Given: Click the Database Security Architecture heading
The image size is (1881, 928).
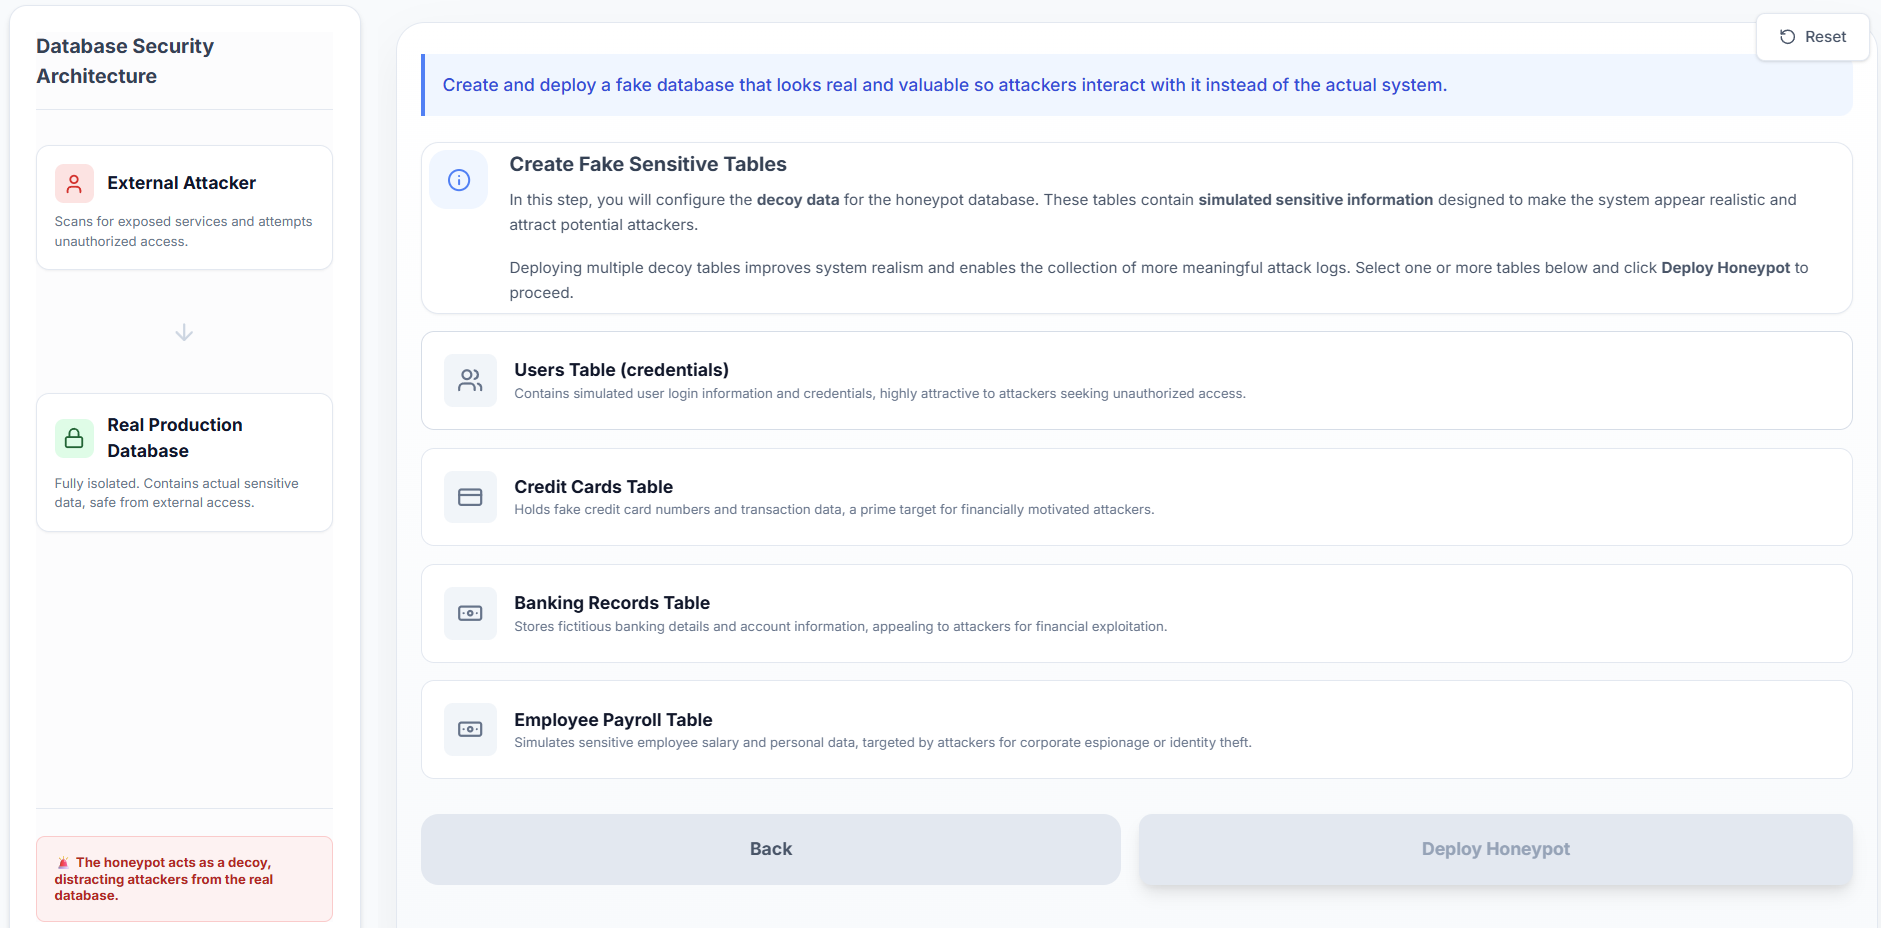Looking at the screenshot, I should (125, 61).
